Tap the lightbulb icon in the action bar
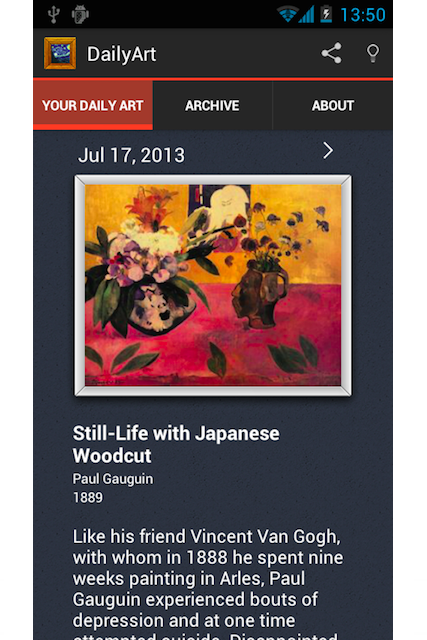The width and height of the screenshot is (427, 640). coord(372,53)
